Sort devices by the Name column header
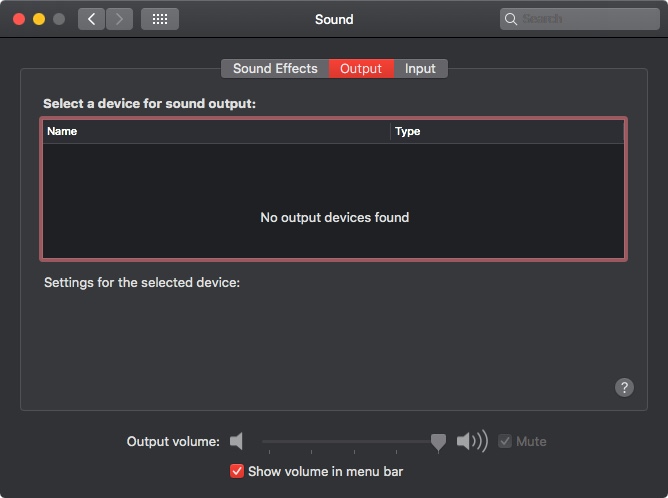This screenshot has height=498, width=668. 216,131
